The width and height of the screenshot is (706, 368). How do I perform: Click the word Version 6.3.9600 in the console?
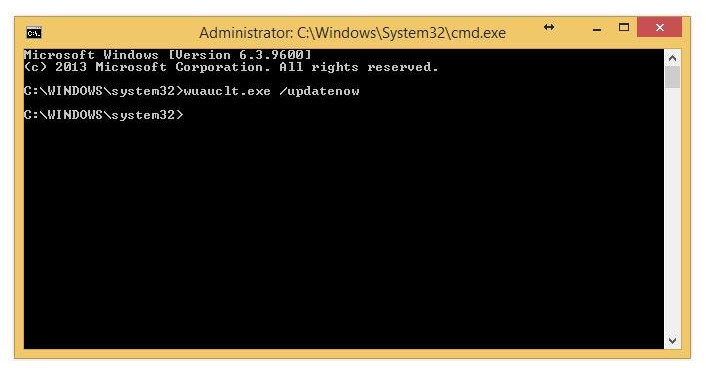240,55
